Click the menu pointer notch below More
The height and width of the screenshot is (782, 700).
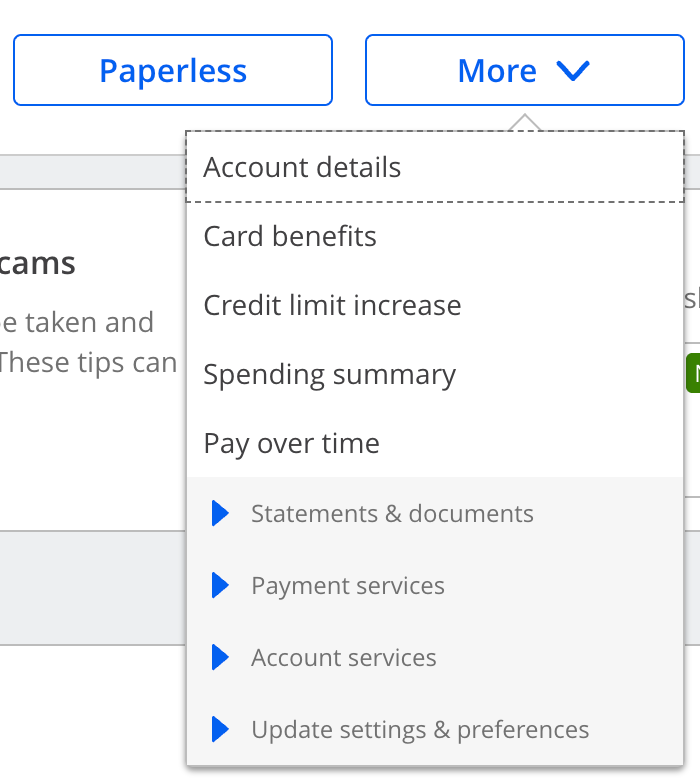pyautogui.click(x=525, y=123)
